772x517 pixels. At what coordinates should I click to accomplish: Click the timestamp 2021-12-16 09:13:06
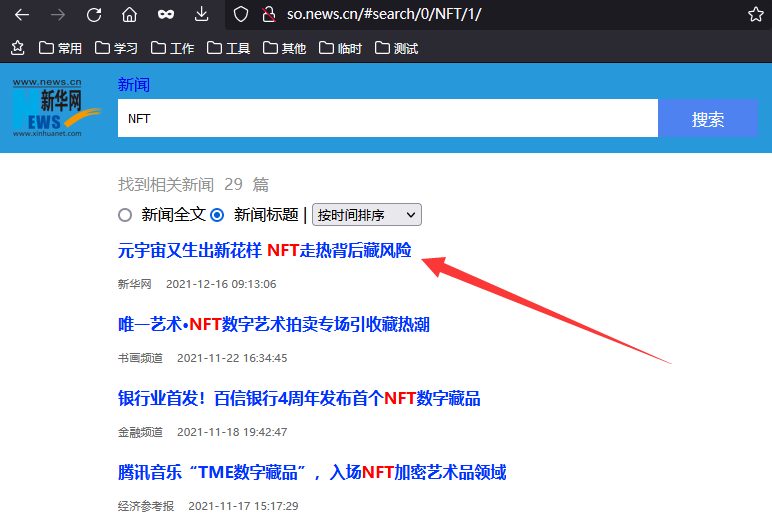(x=221, y=284)
